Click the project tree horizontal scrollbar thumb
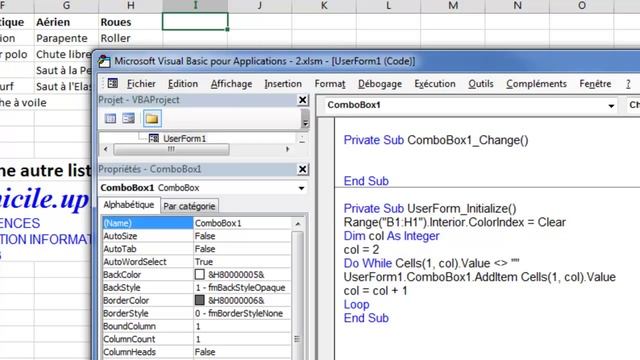 [171, 149]
